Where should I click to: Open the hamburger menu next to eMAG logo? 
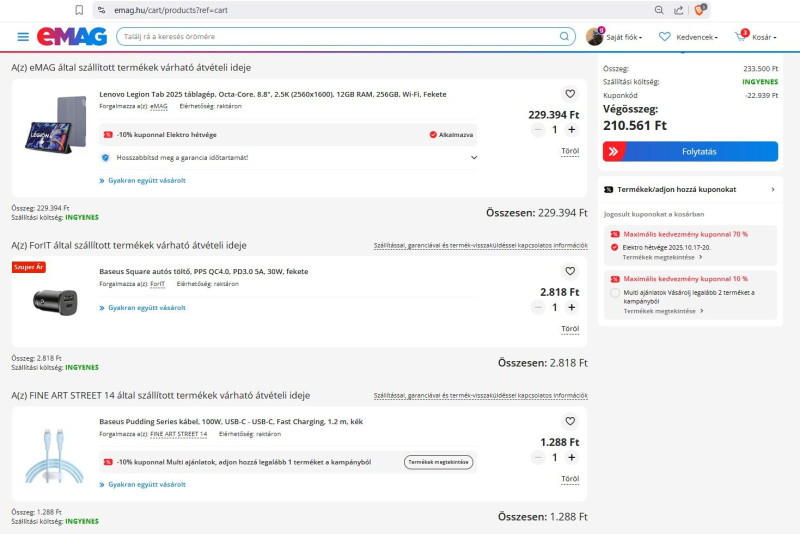coord(23,37)
